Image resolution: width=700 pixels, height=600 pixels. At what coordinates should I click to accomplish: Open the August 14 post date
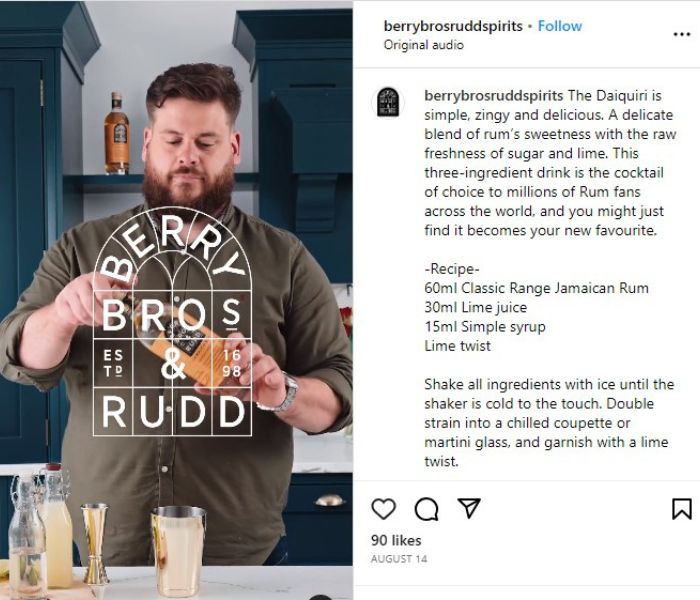click(x=399, y=559)
